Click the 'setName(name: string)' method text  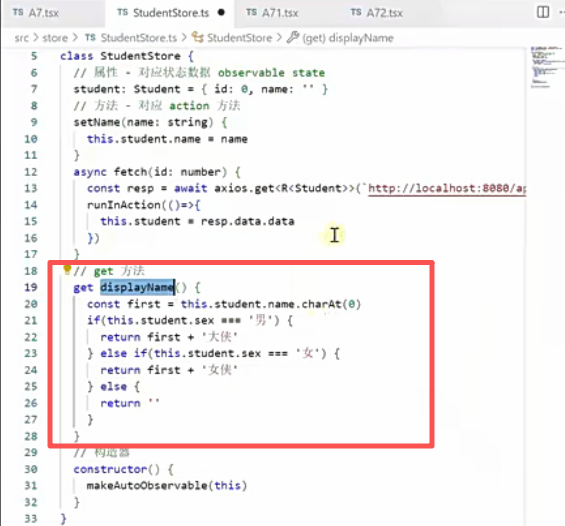(143, 122)
